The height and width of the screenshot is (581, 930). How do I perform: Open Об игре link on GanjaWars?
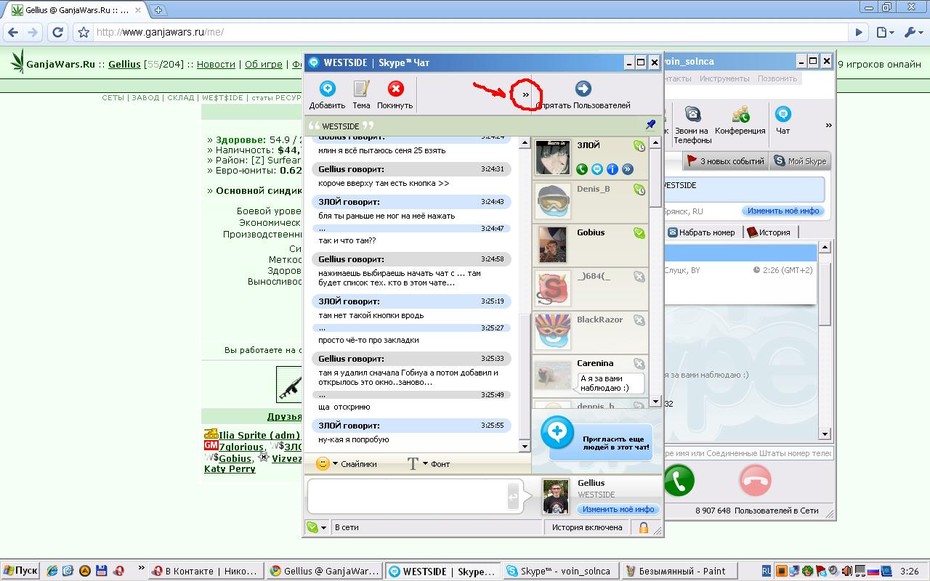pos(263,64)
